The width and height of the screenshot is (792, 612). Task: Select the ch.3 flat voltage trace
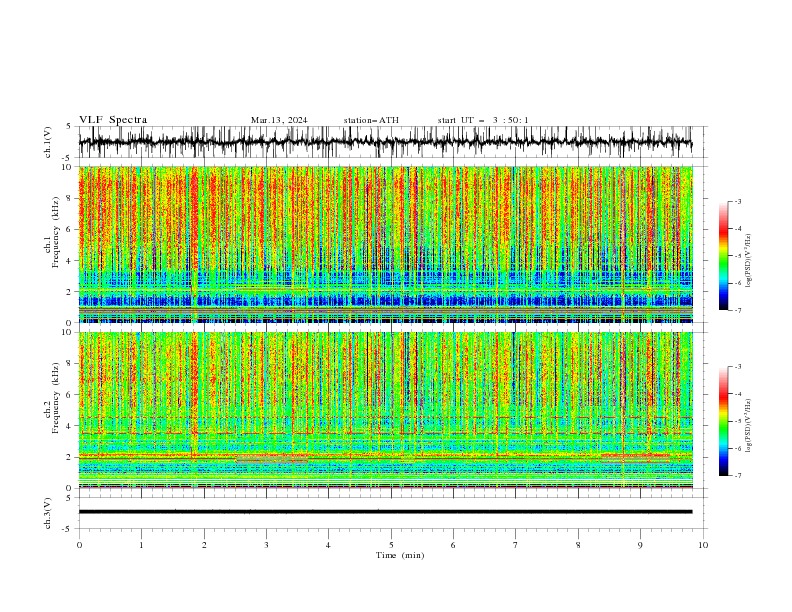click(385, 512)
